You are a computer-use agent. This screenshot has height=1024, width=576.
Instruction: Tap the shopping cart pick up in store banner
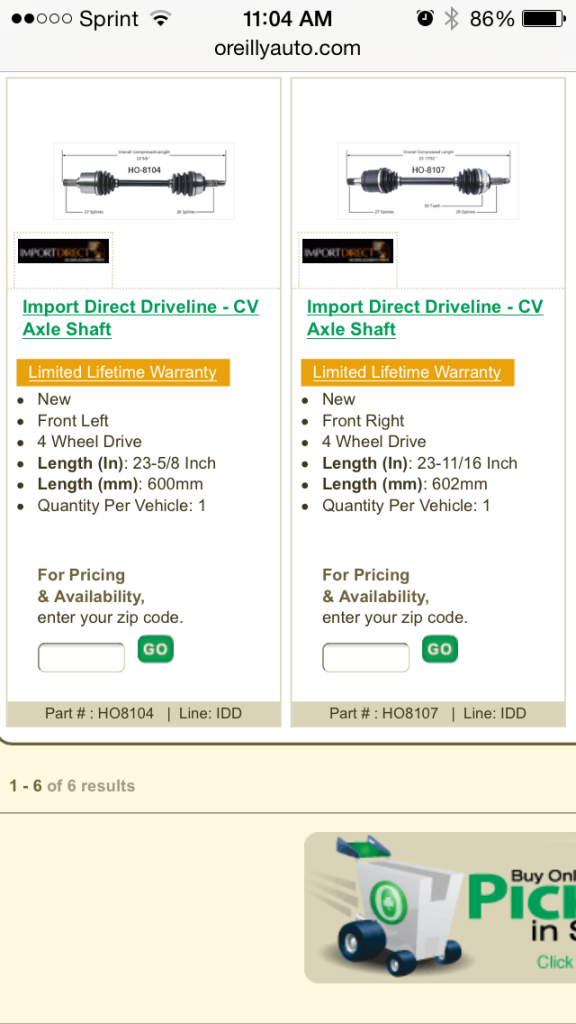tap(440, 908)
